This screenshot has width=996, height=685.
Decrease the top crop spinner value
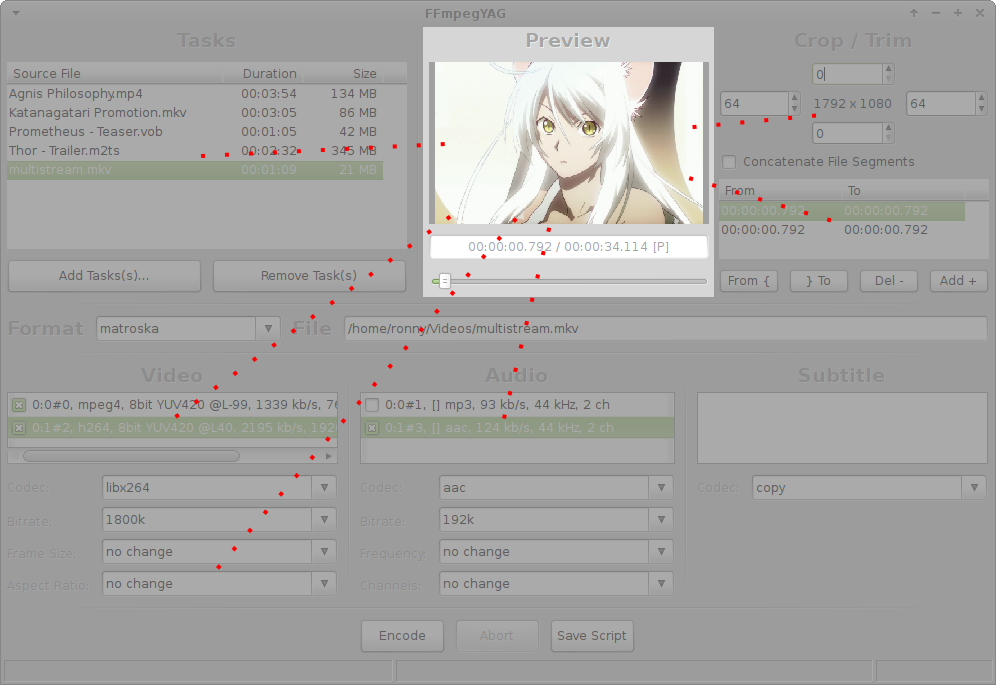[x=889, y=79]
